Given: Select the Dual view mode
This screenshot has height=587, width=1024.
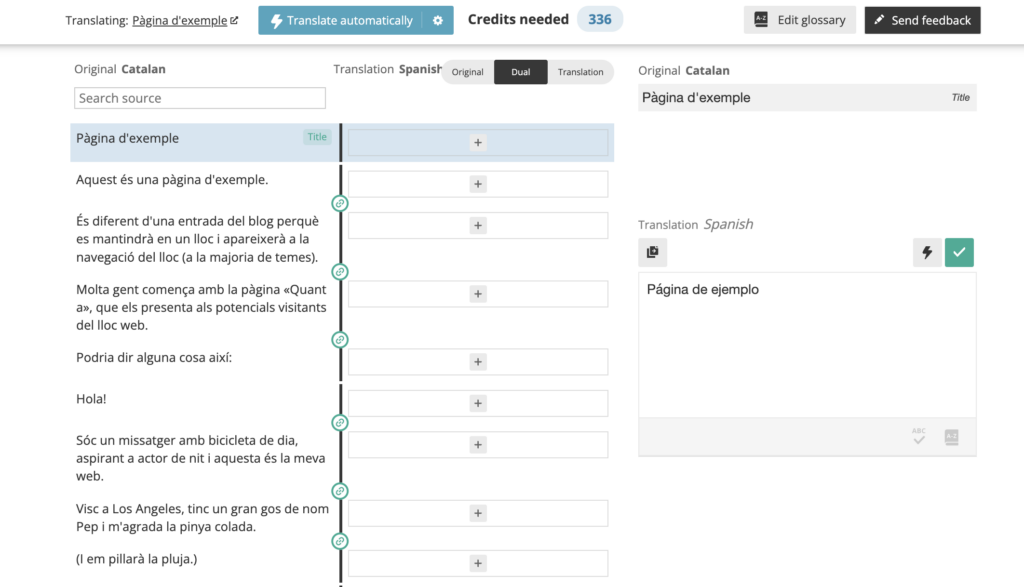Looking at the screenshot, I should [x=520, y=72].
